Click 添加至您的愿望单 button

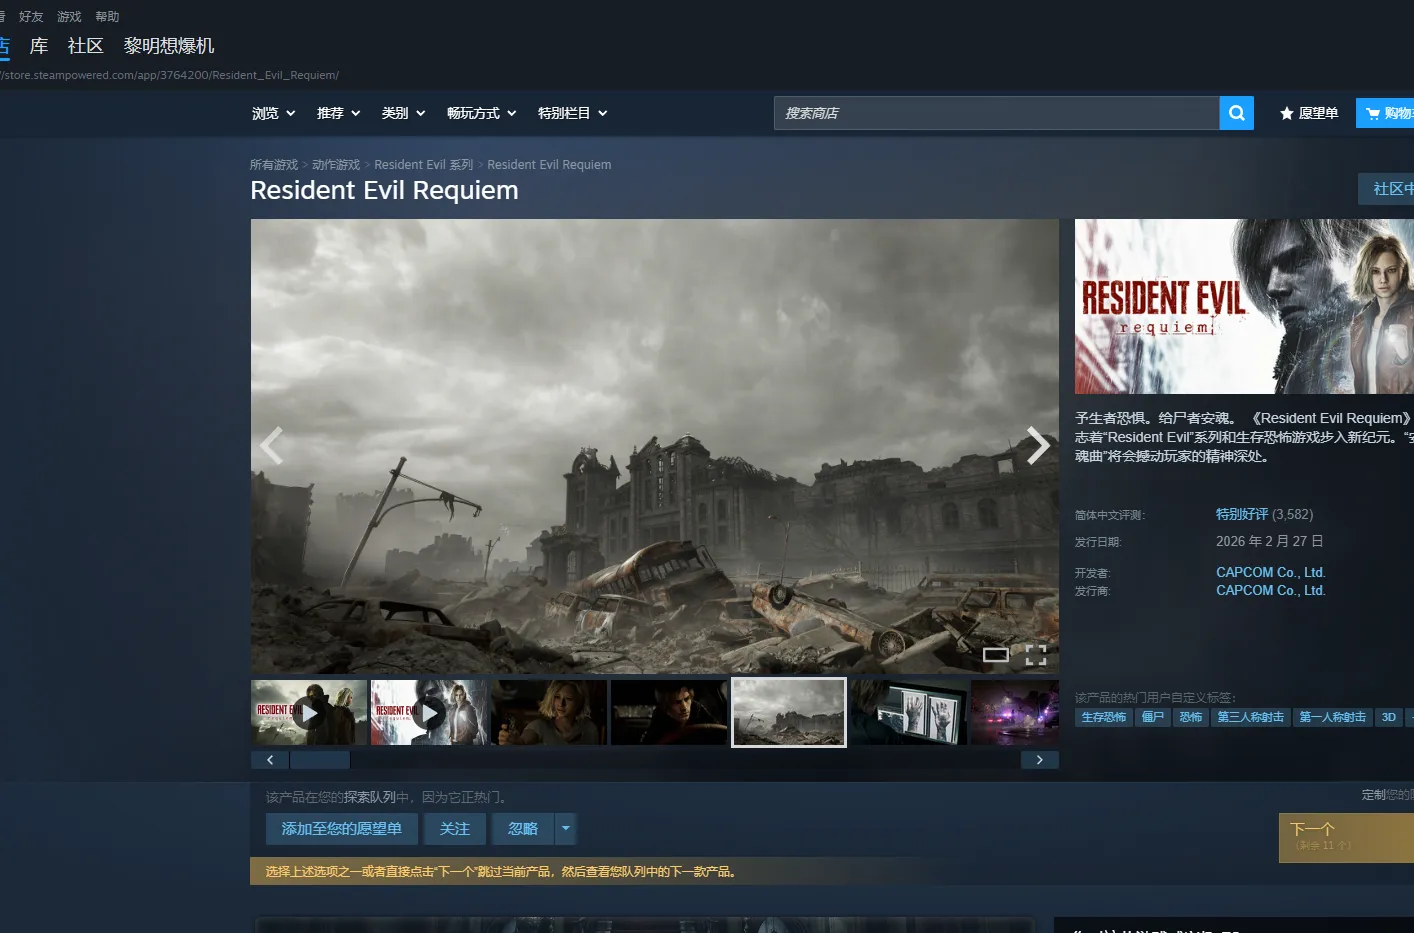[x=341, y=828]
